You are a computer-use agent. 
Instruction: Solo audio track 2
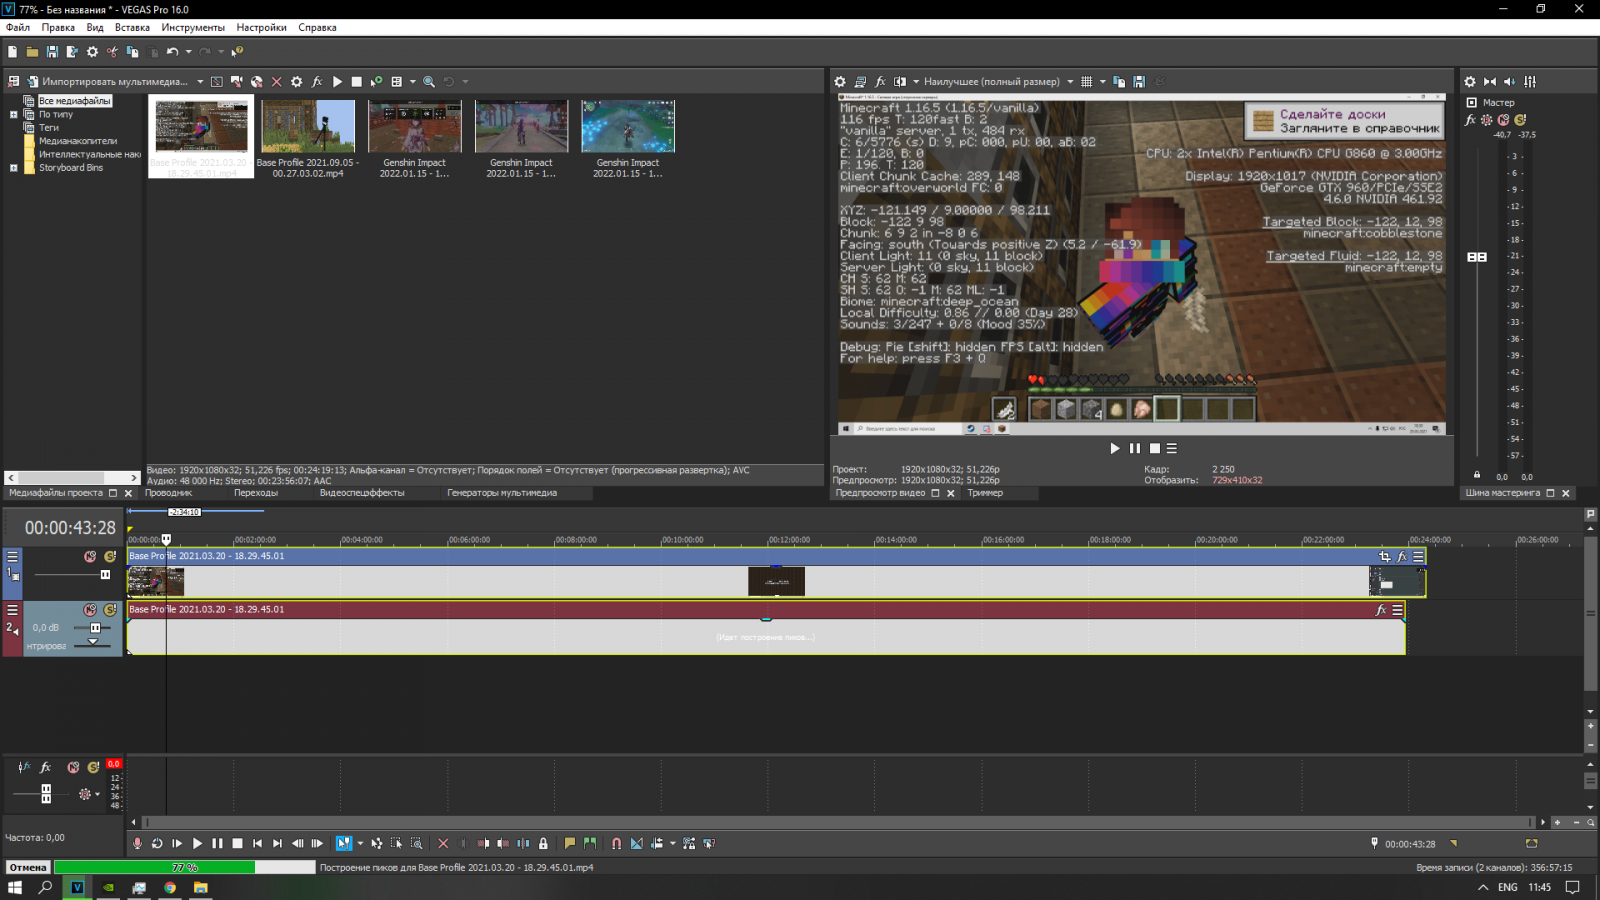[x=110, y=610]
